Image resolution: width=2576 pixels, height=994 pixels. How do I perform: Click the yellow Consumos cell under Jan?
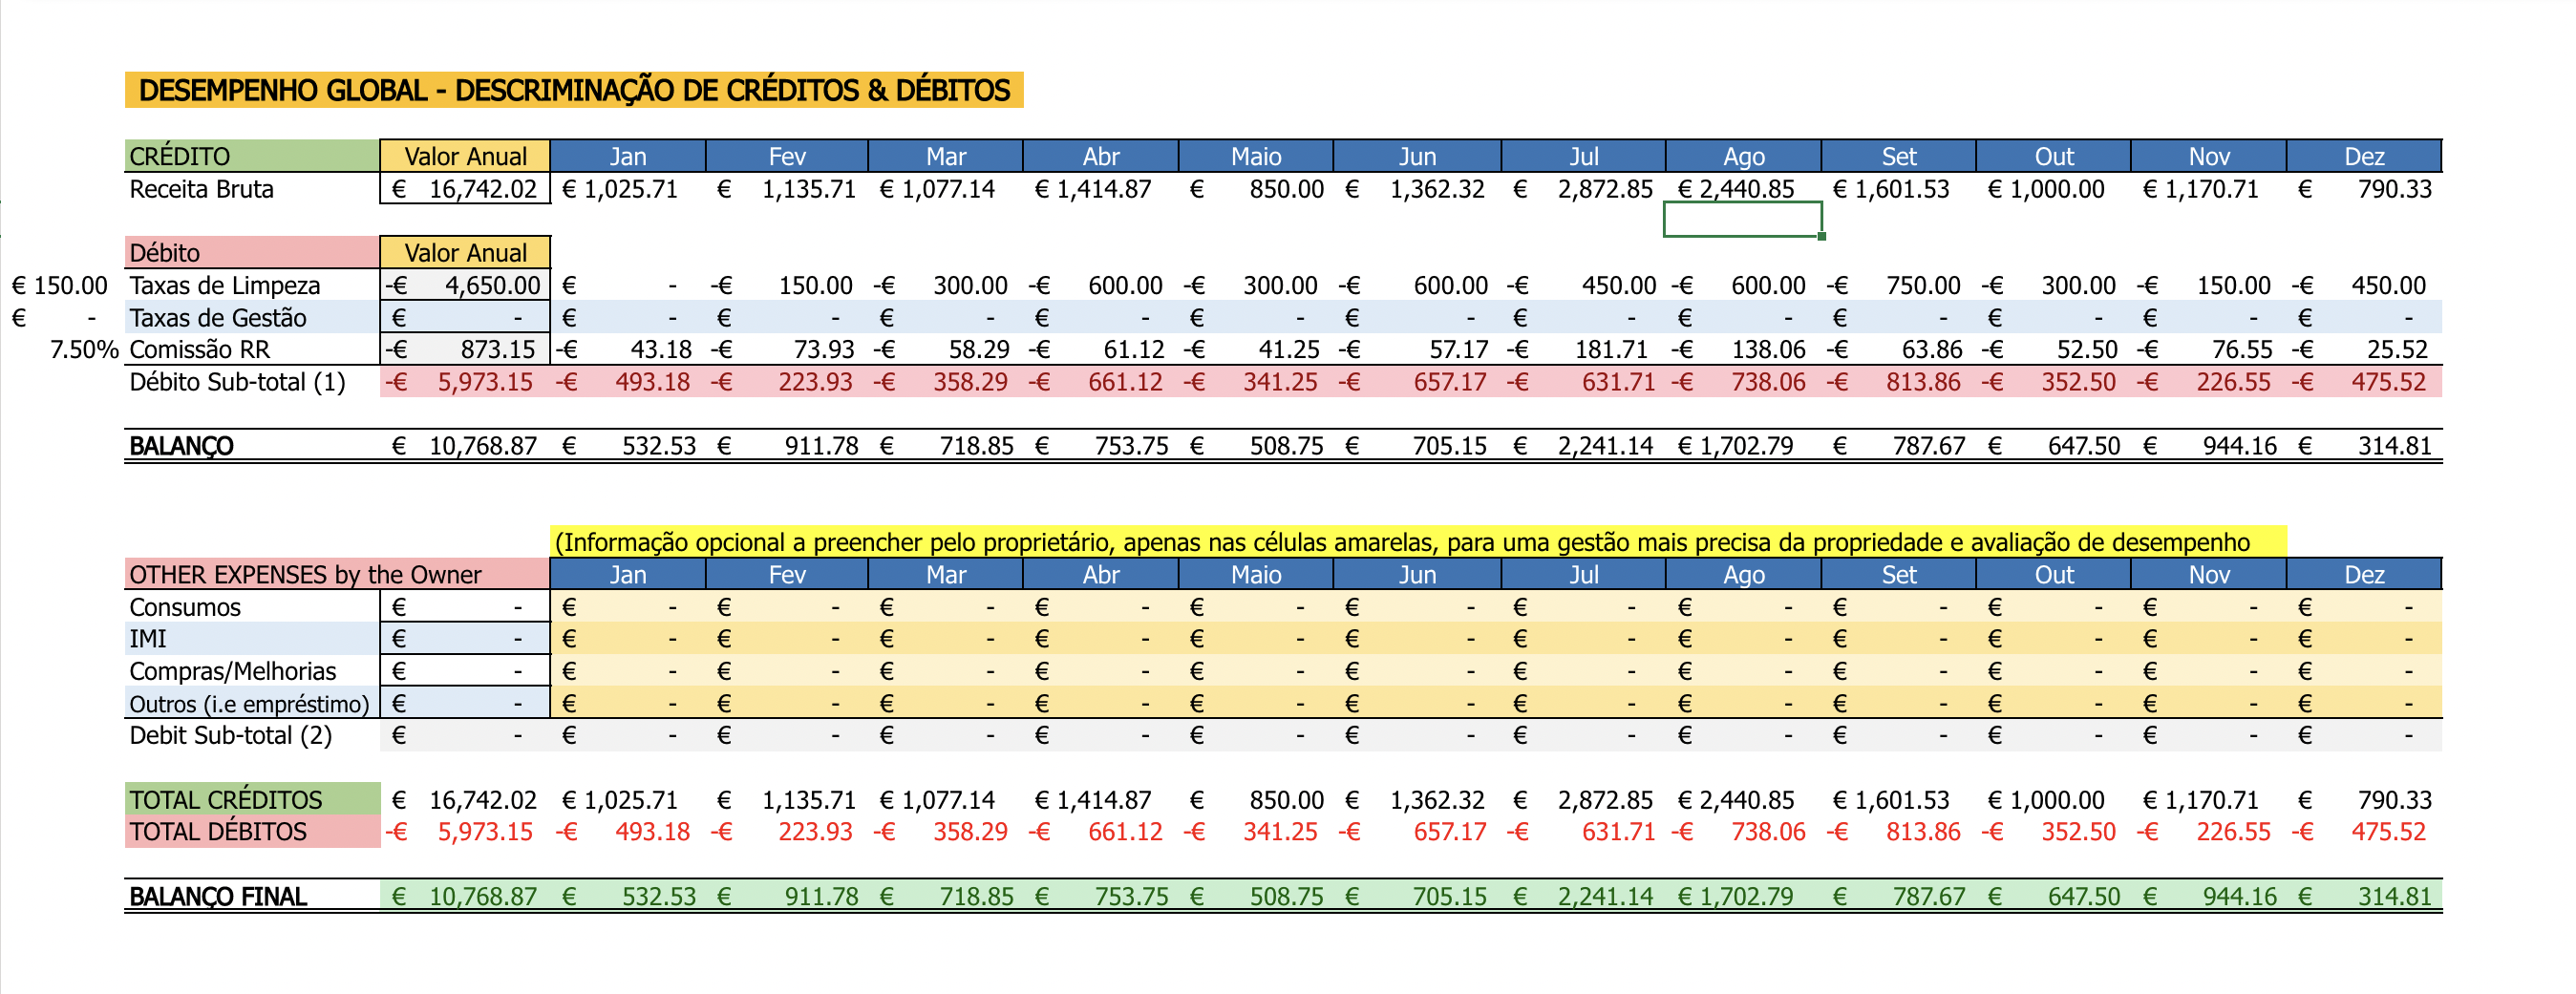[x=628, y=607]
